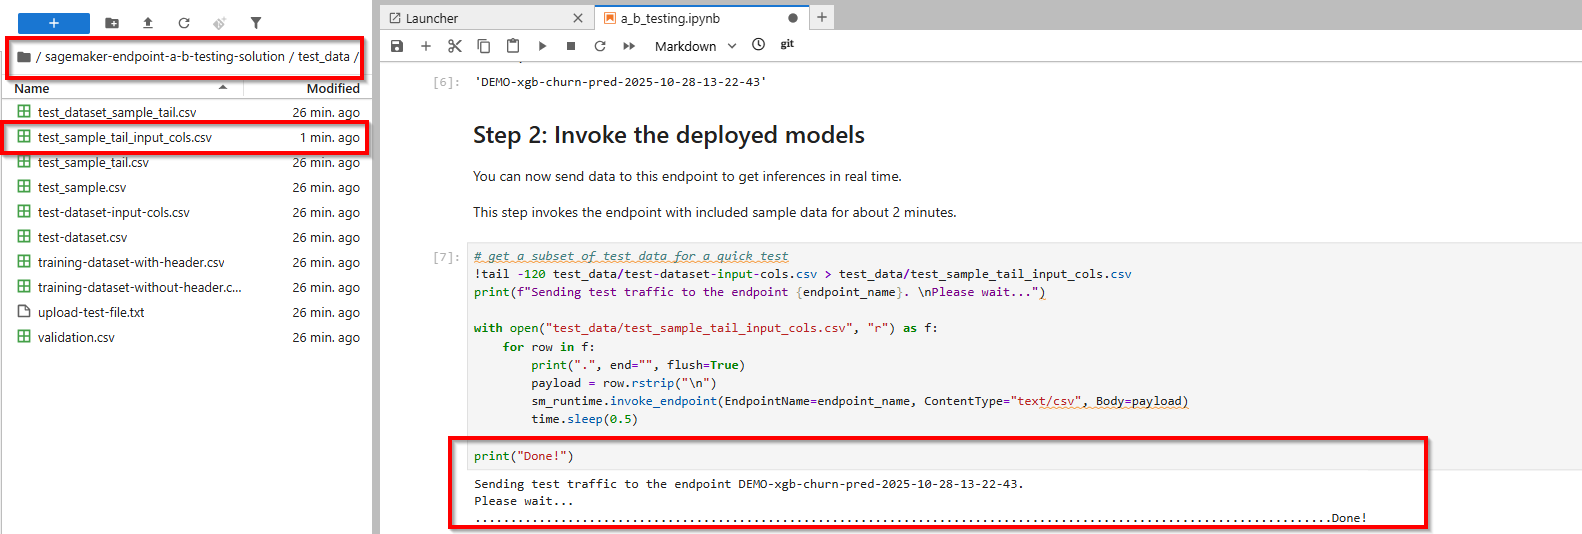Run the selected cell with play icon

[x=542, y=46]
